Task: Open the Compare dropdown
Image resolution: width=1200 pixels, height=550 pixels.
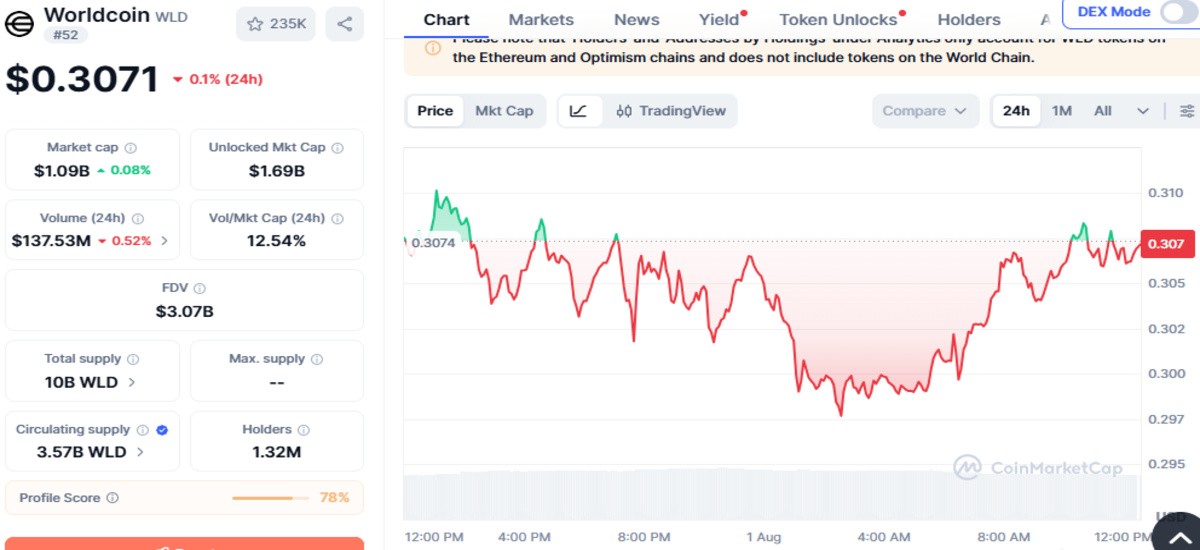Action: 925,111
